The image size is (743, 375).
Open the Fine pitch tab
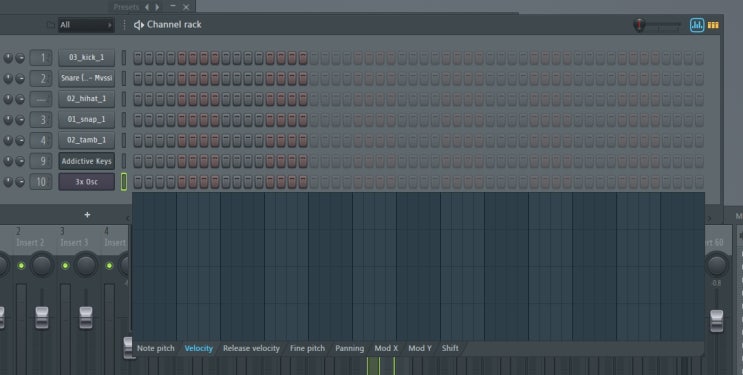(x=308, y=348)
